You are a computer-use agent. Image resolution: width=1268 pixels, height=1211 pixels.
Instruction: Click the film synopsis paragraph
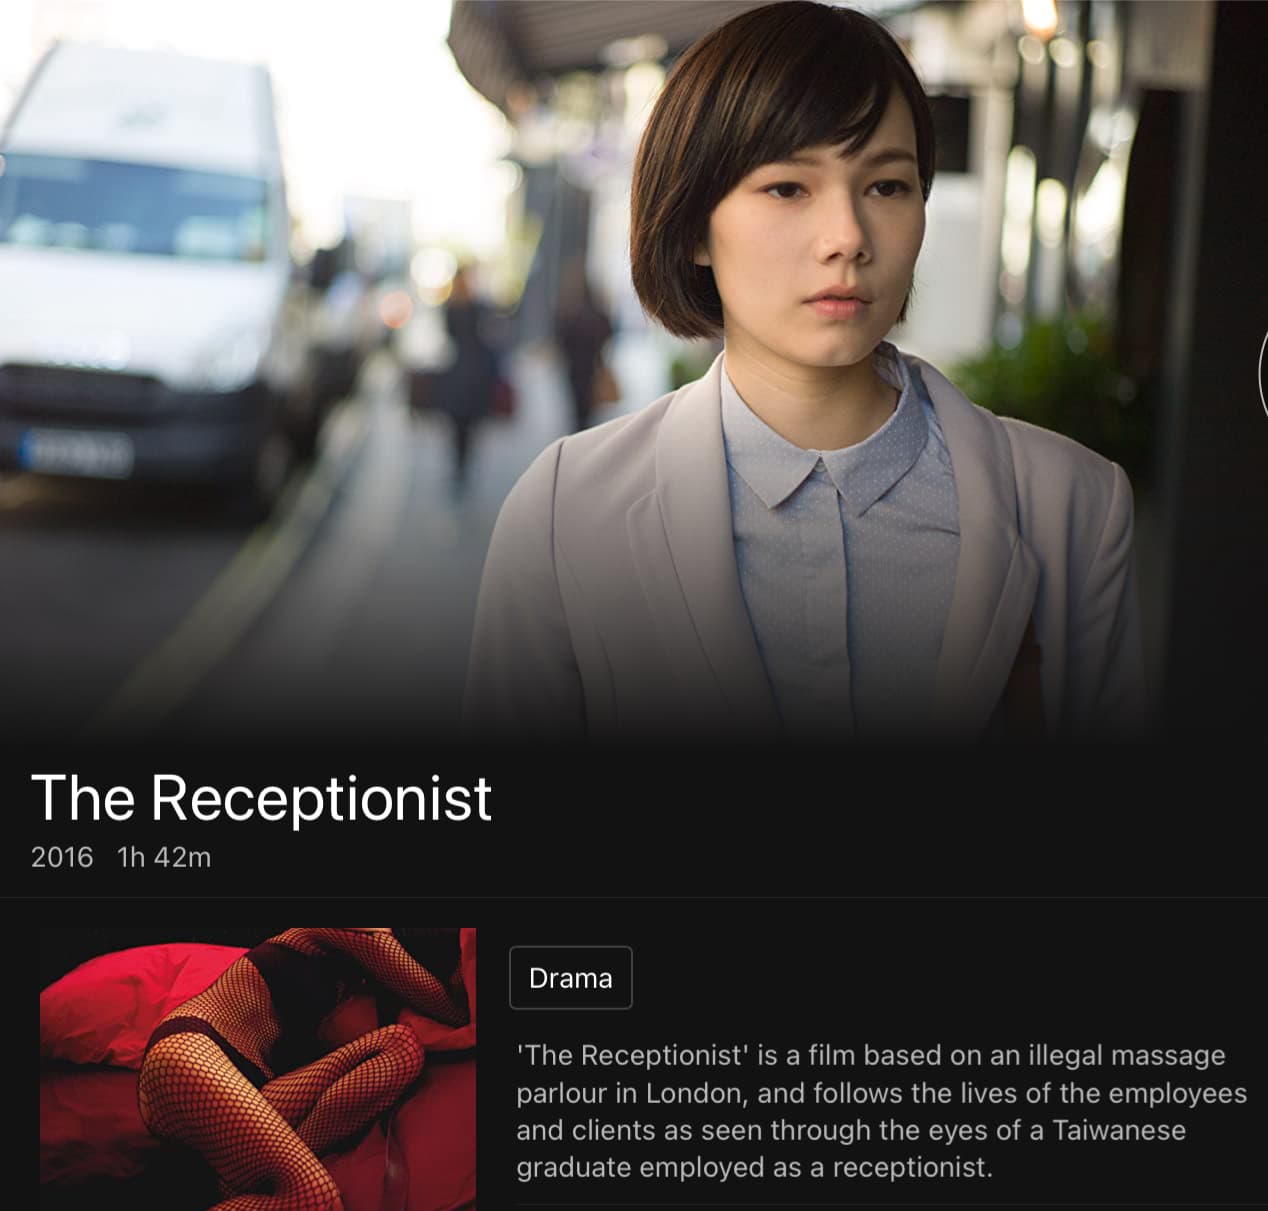coord(881,1111)
